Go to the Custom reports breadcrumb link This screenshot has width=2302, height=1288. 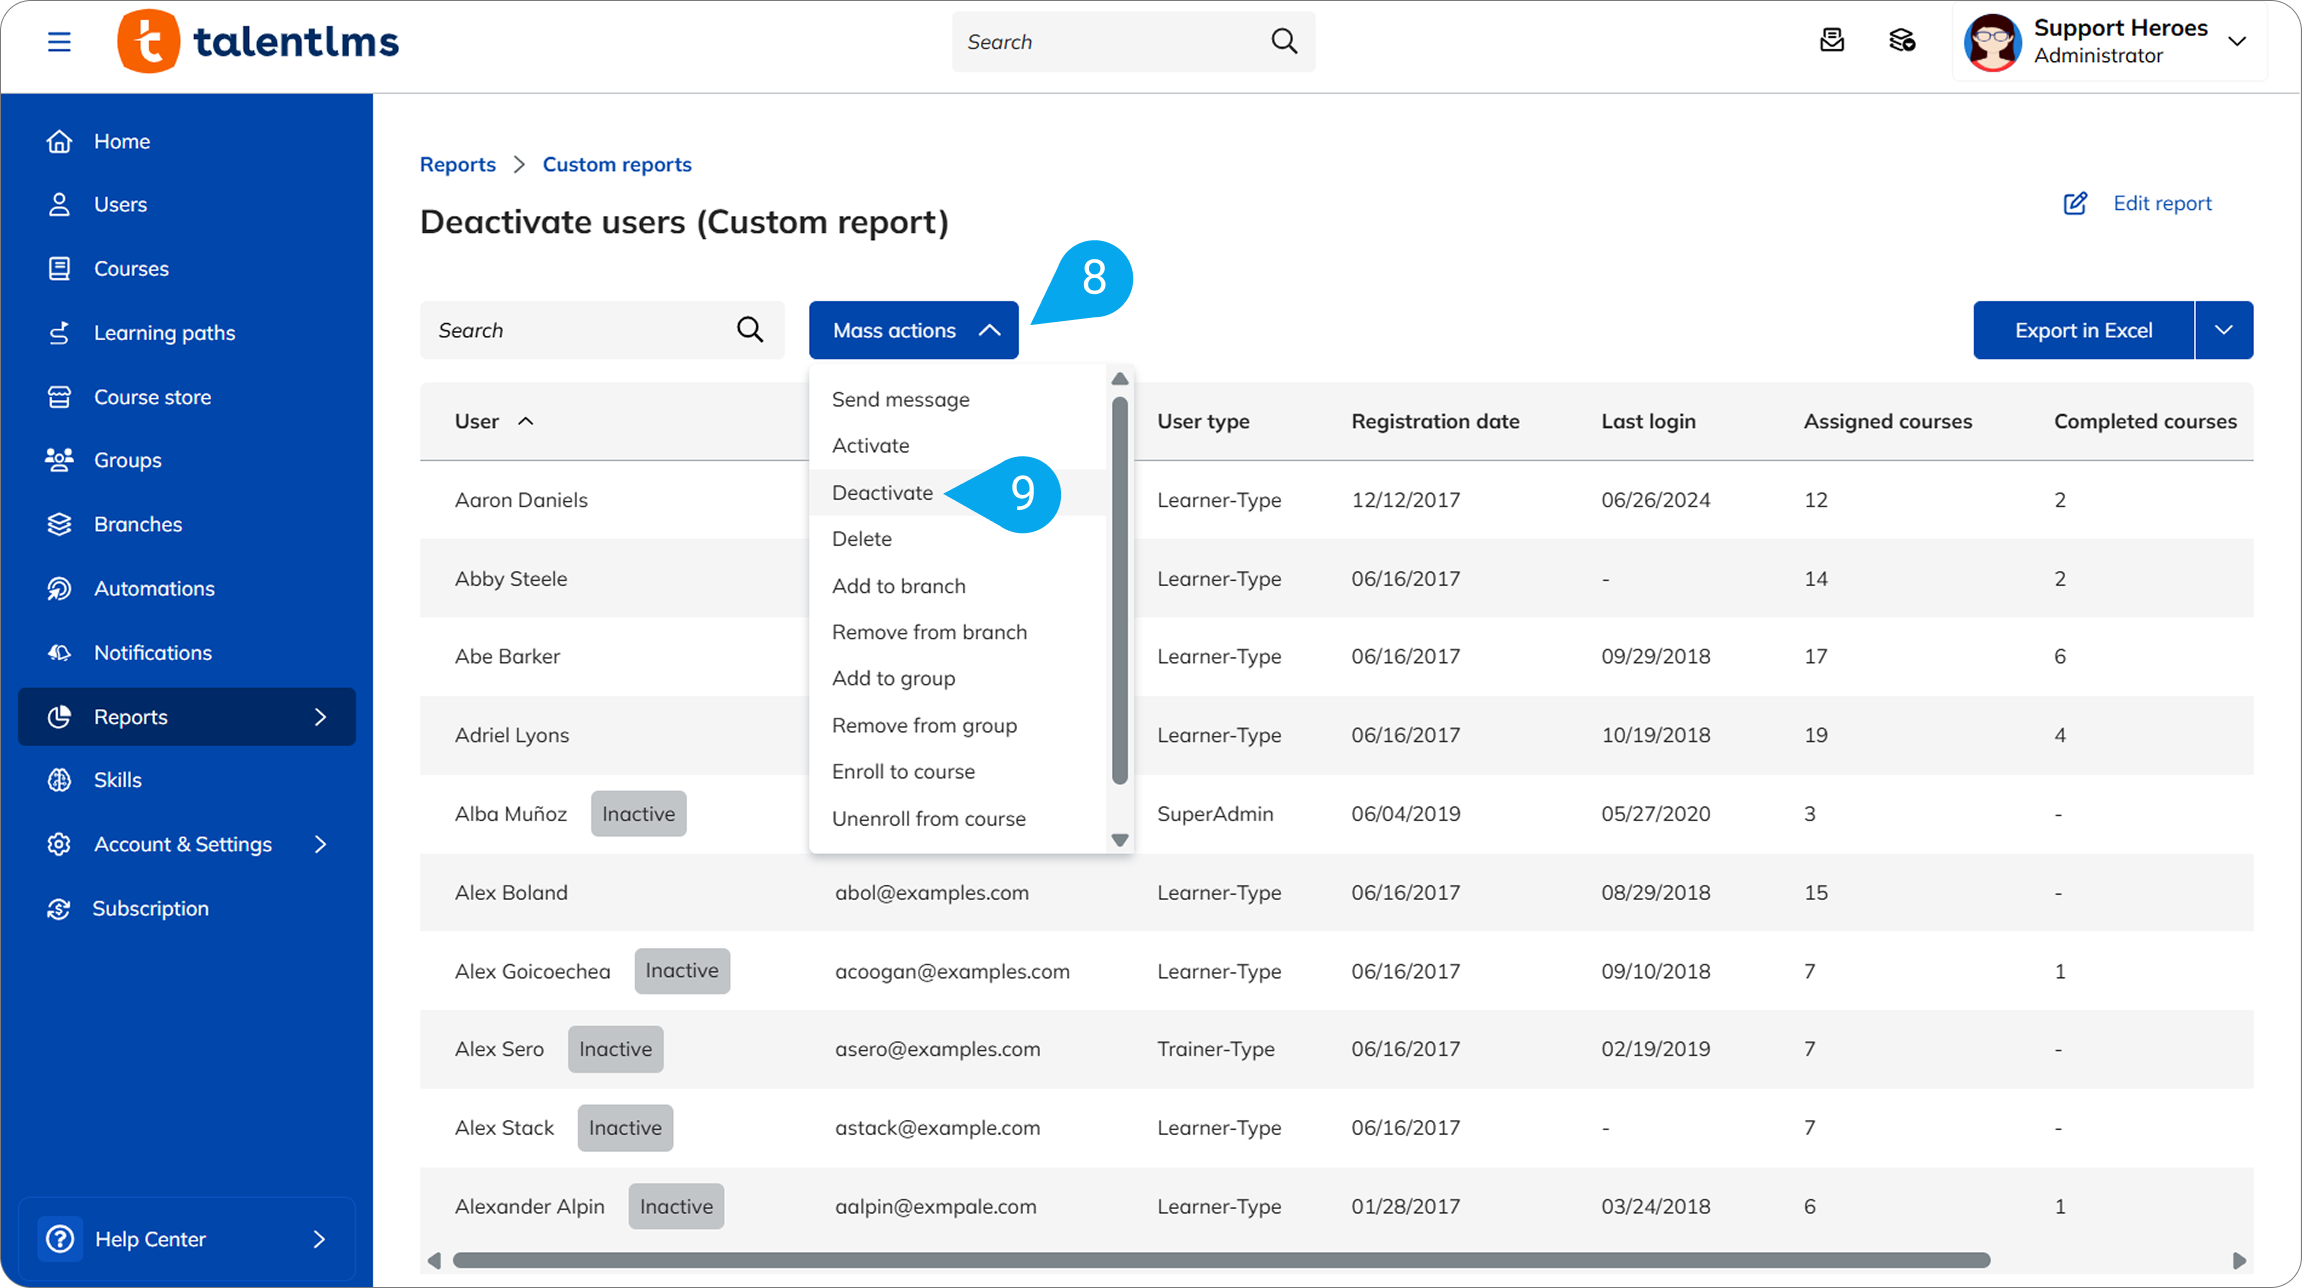(617, 164)
